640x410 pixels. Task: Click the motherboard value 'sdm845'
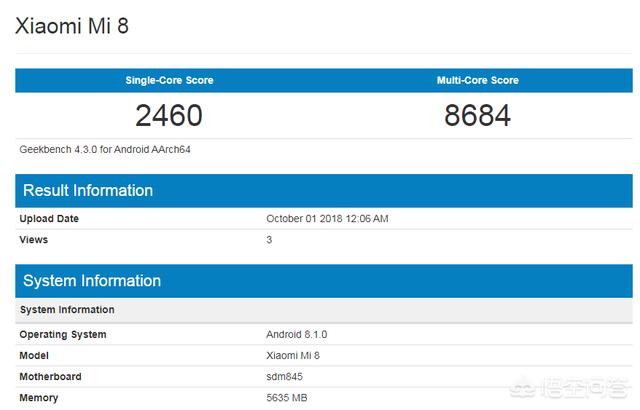point(284,377)
